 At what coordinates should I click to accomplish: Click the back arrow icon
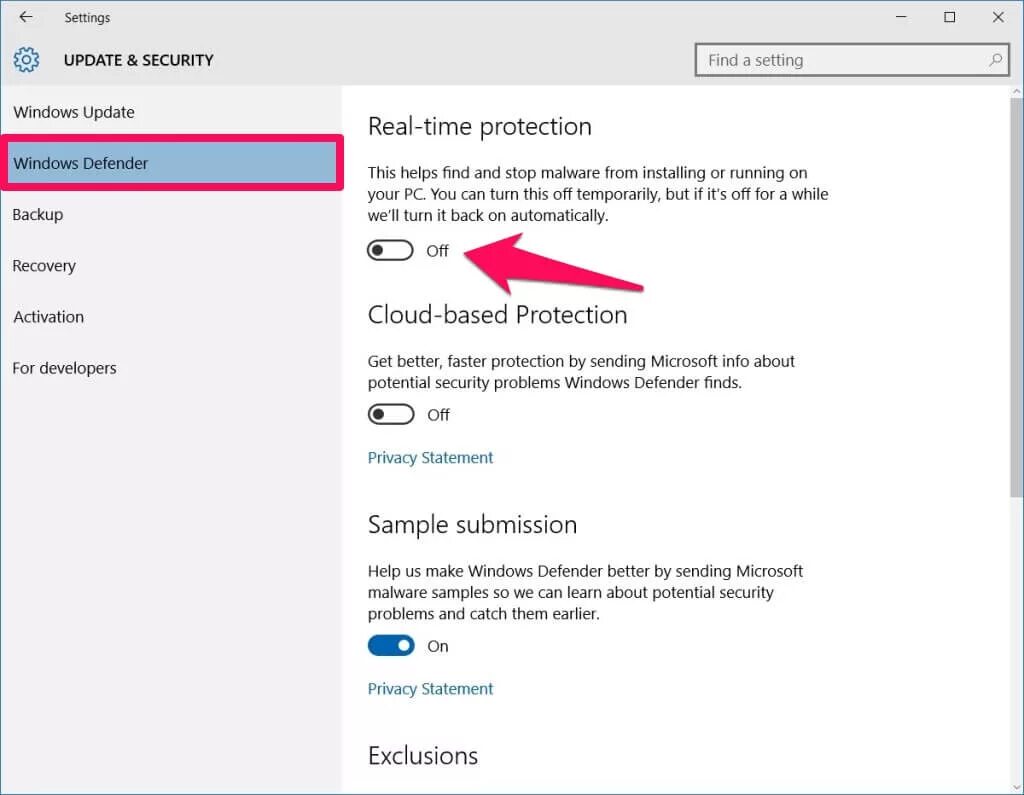coord(26,17)
